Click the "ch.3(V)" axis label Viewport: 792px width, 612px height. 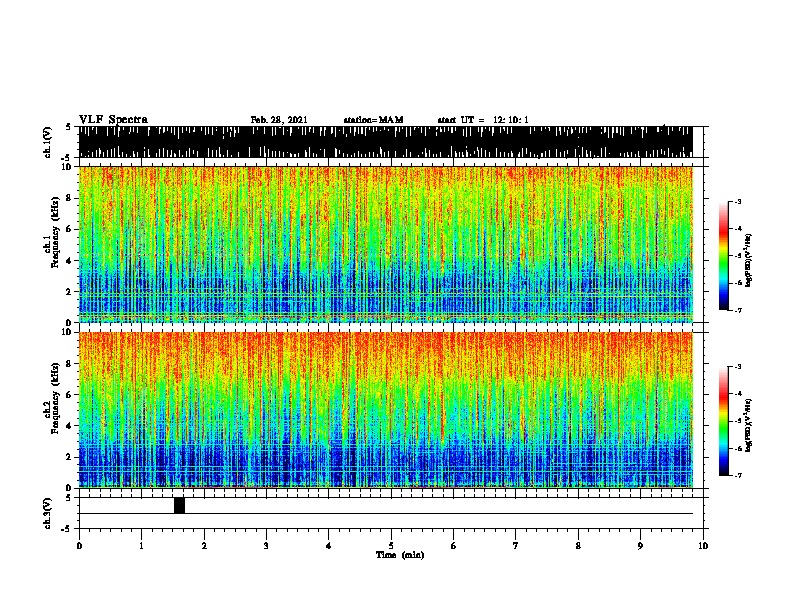pyautogui.click(x=47, y=513)
